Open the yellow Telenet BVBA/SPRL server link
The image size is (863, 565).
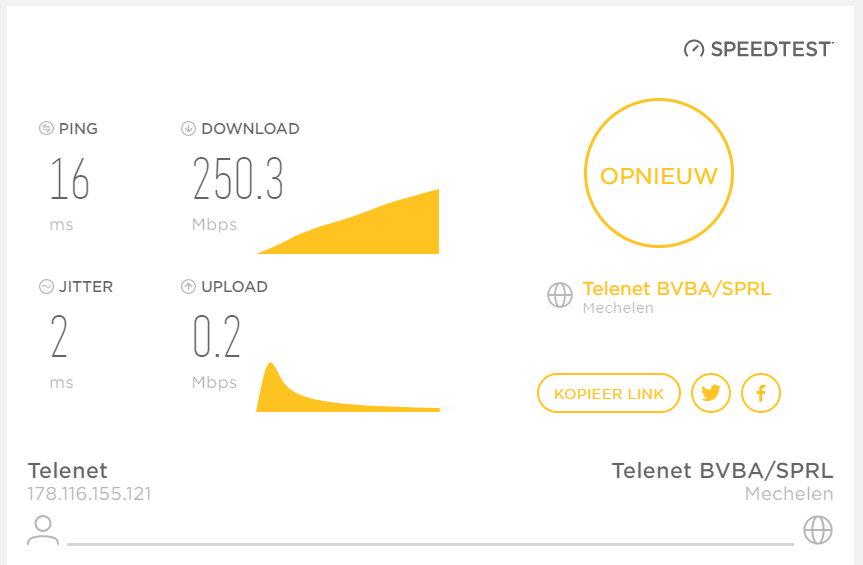[676, 288]
